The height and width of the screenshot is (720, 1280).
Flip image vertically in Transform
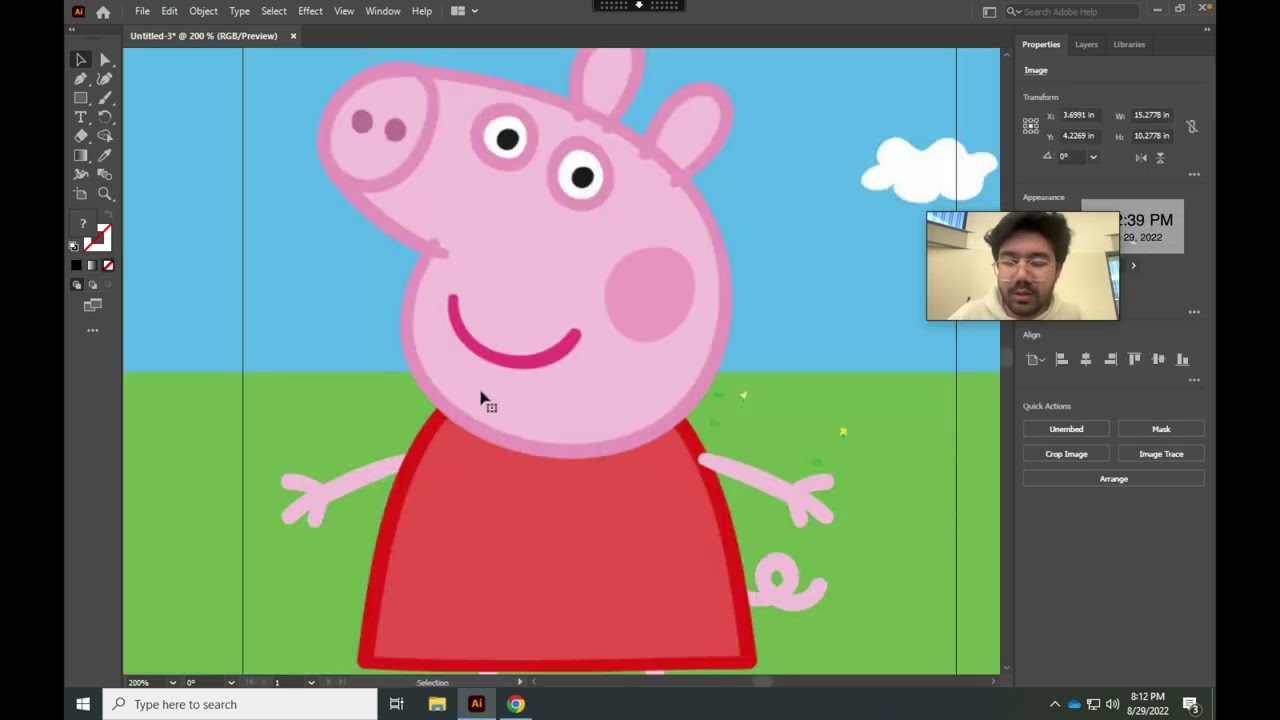pos(1160,157)
